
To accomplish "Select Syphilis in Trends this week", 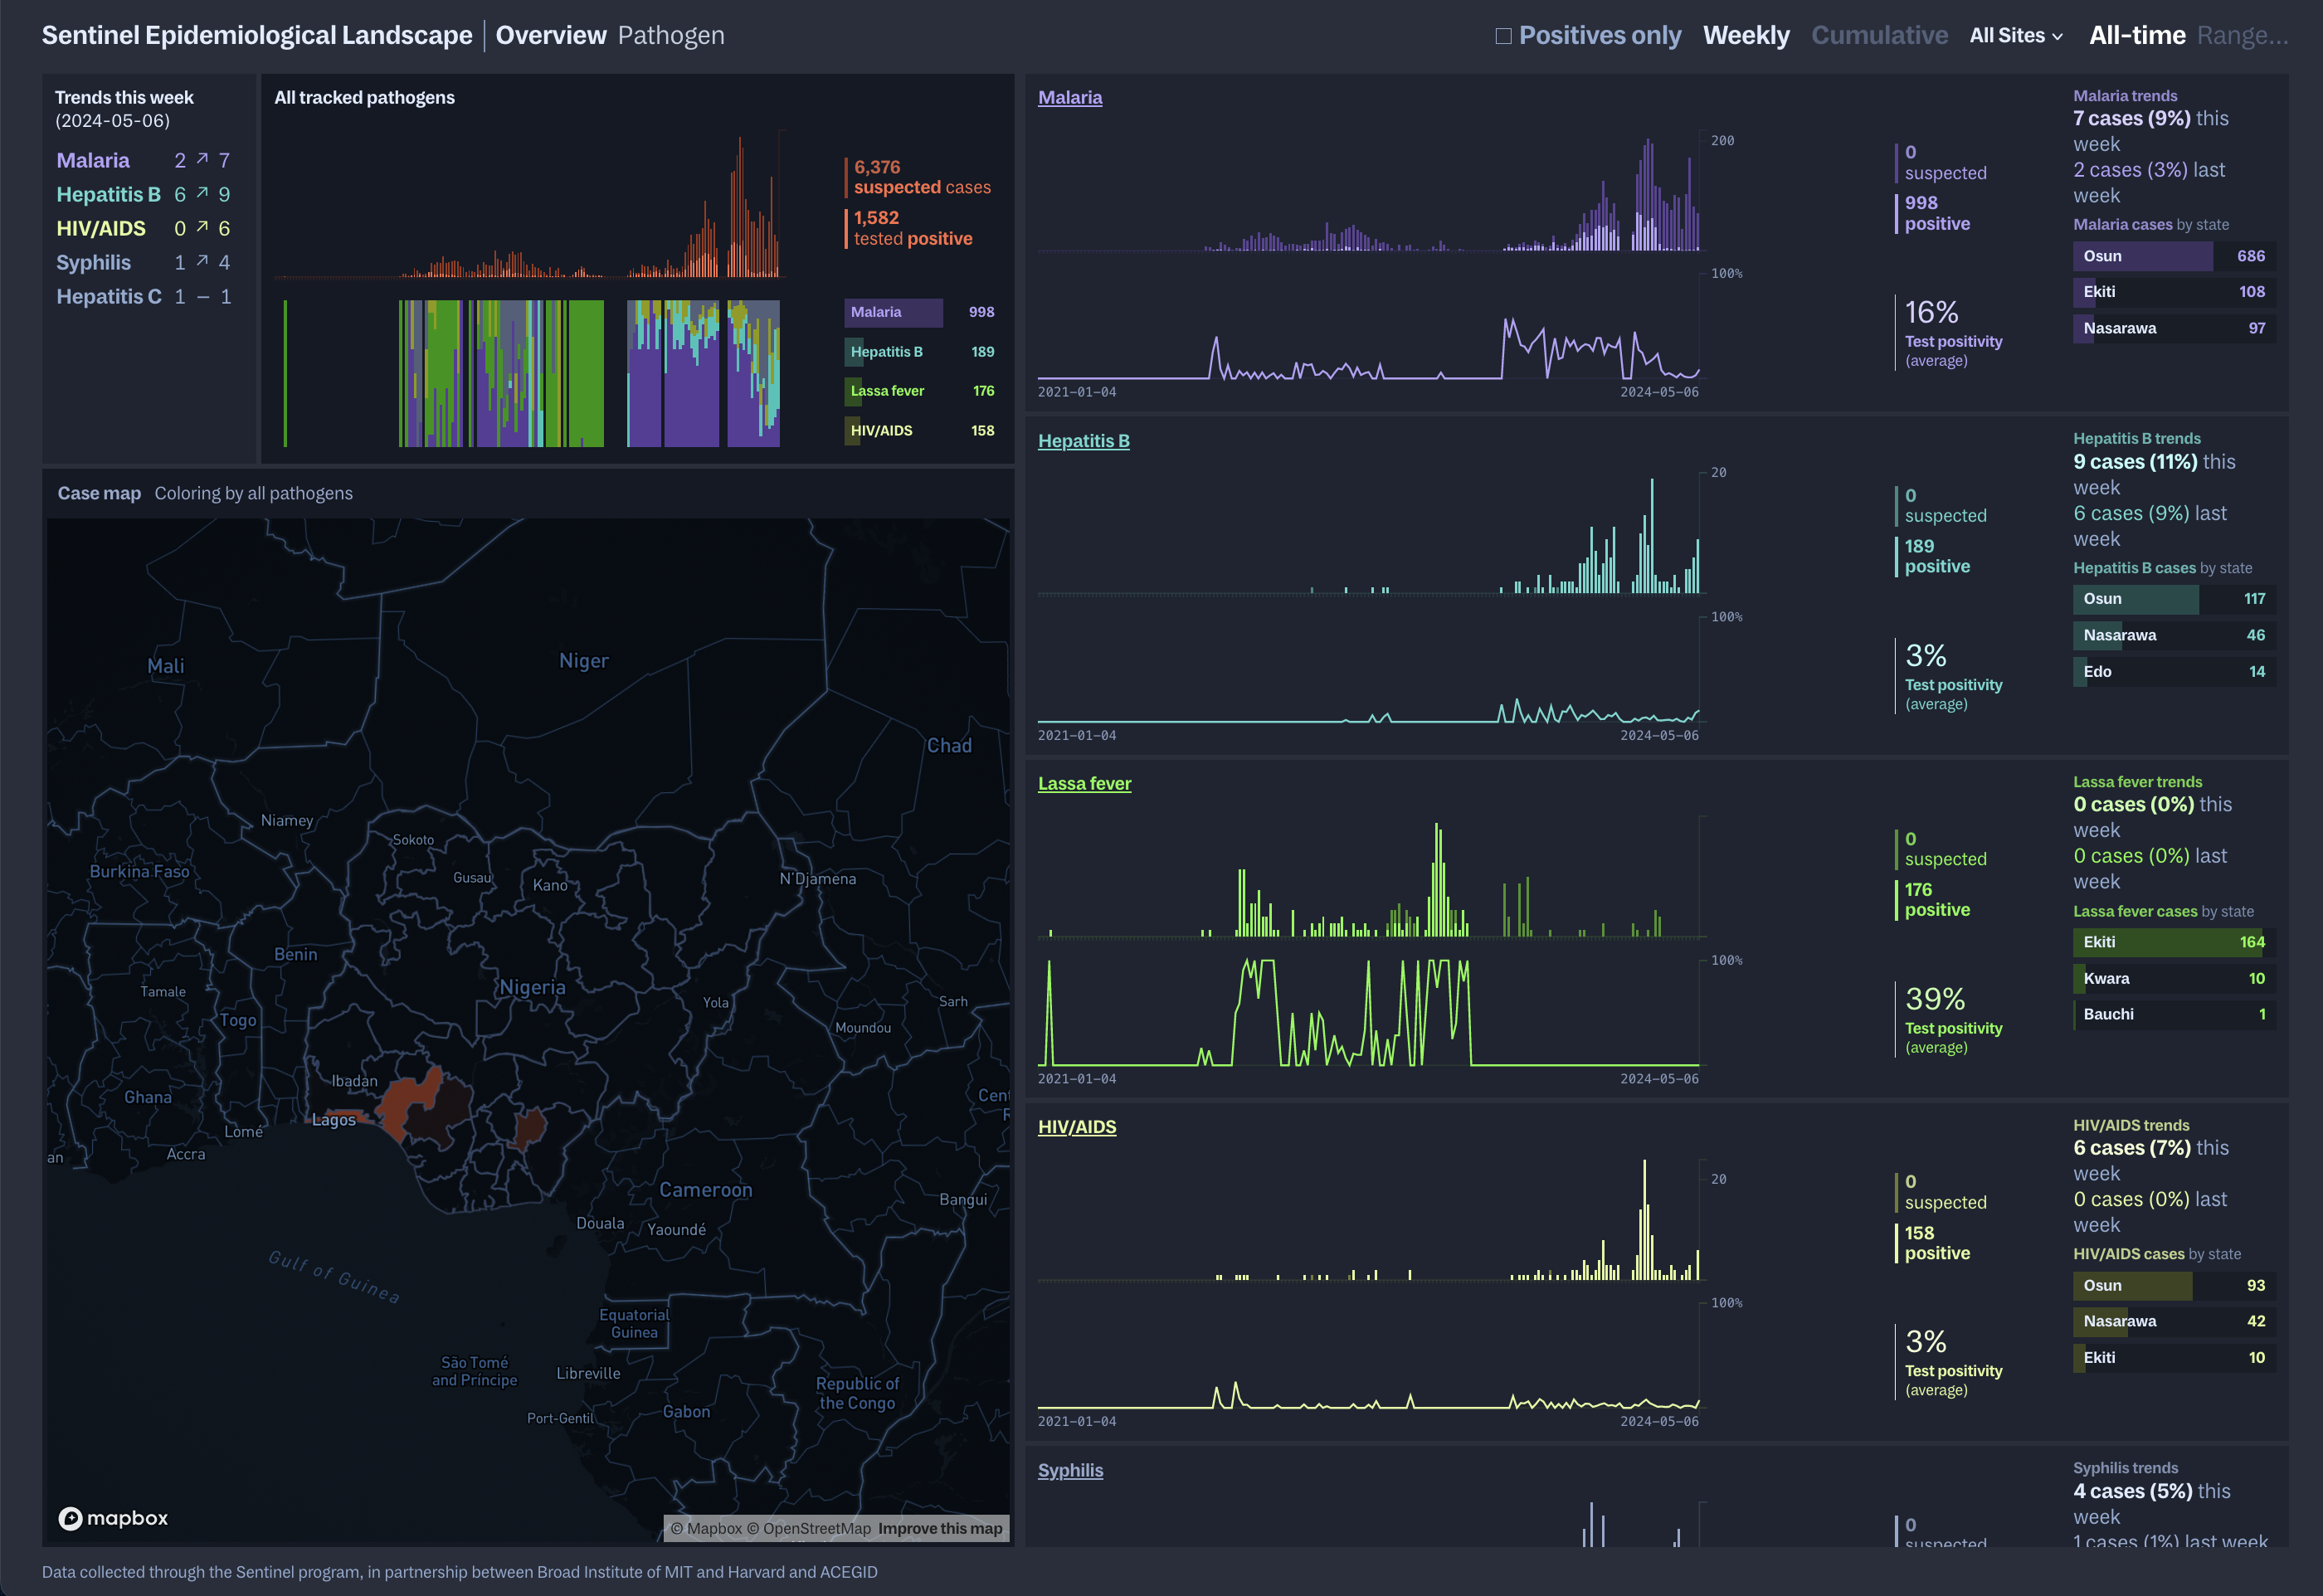I will point(93,262).
